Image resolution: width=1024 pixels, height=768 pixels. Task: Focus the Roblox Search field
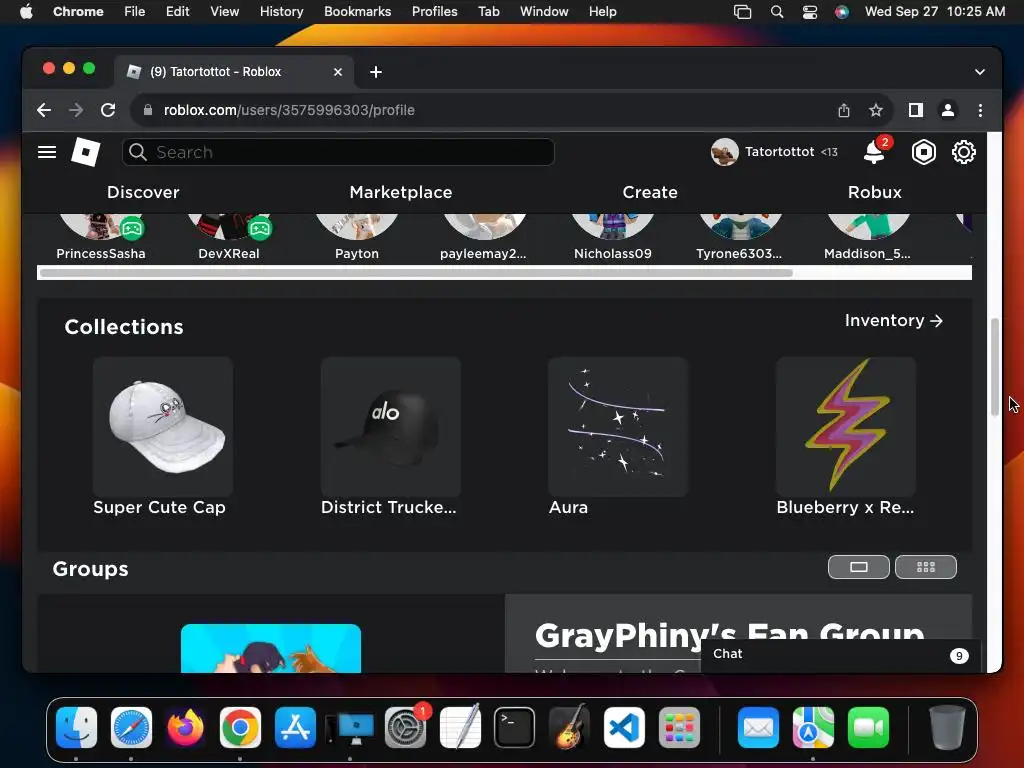click(x=338, y=152)
